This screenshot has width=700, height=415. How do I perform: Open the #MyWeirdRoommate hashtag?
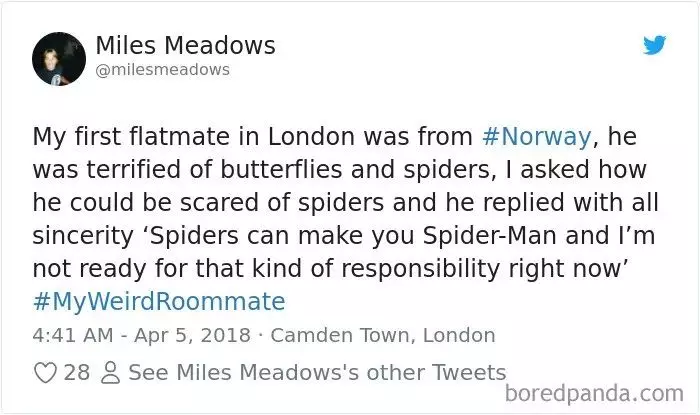pyautogui.click(x=159, y=301)
